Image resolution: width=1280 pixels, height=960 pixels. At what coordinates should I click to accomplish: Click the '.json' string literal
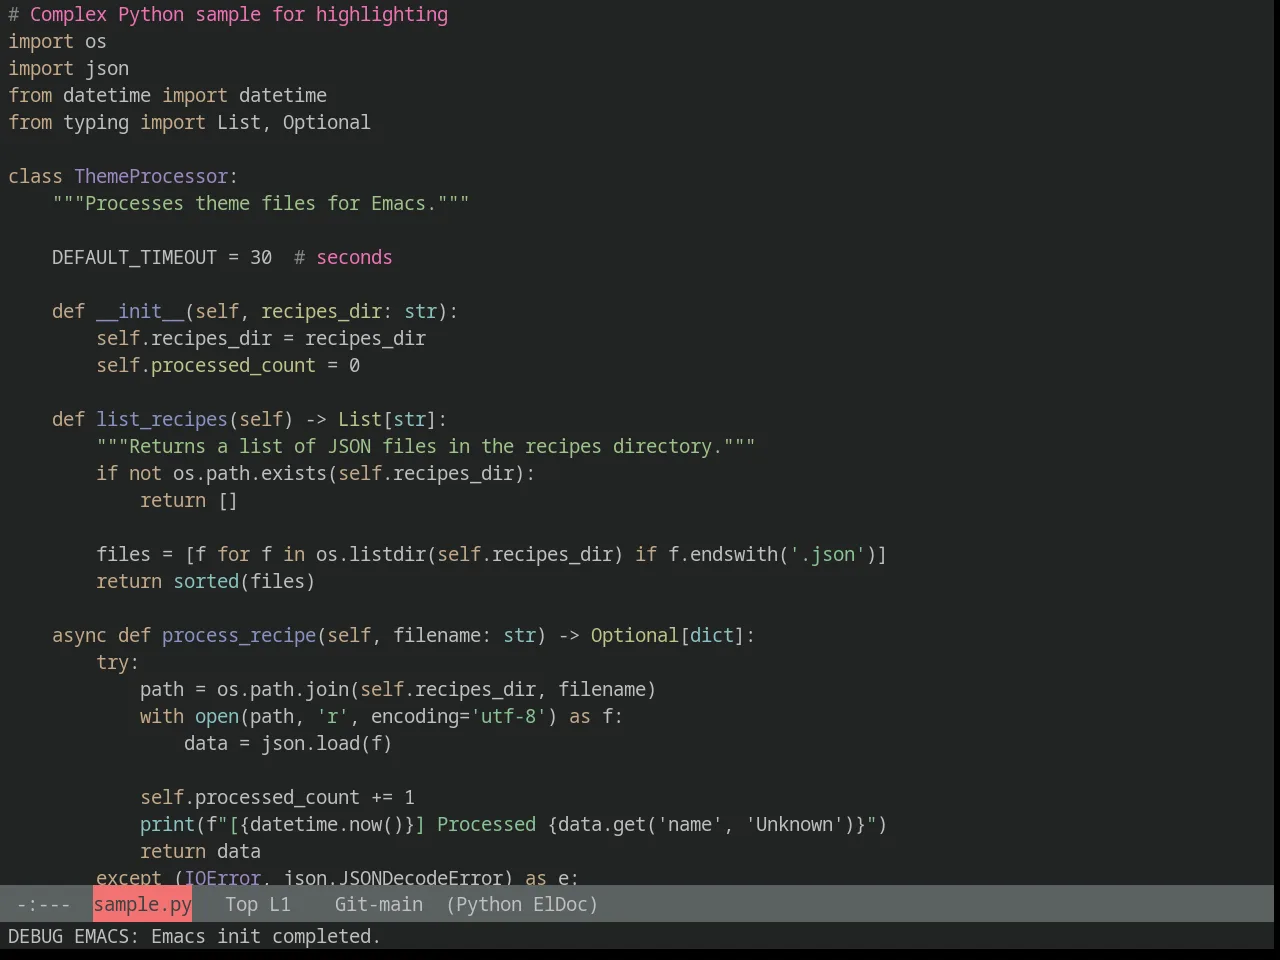pyautogui.click(x=827, y=554)
